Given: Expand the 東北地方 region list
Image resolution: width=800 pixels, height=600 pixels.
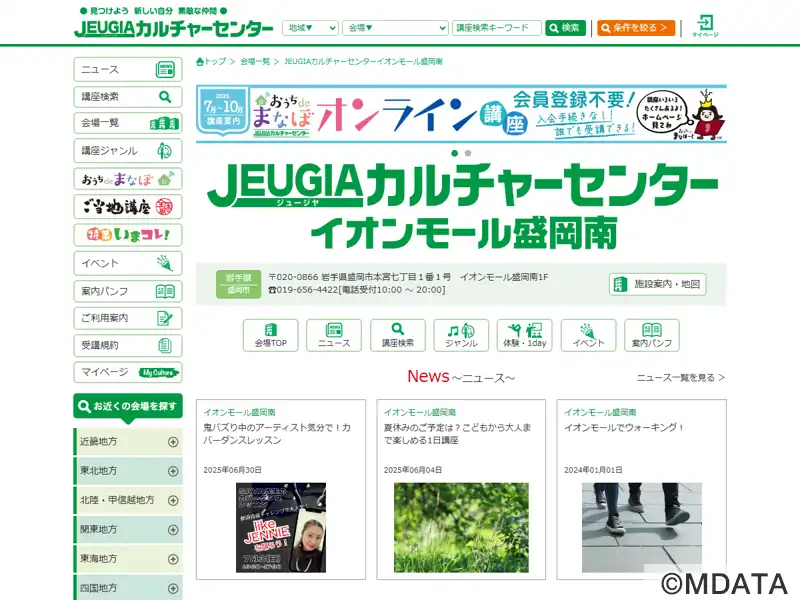Looking at the screenshot, I should [x=128, y=471].
